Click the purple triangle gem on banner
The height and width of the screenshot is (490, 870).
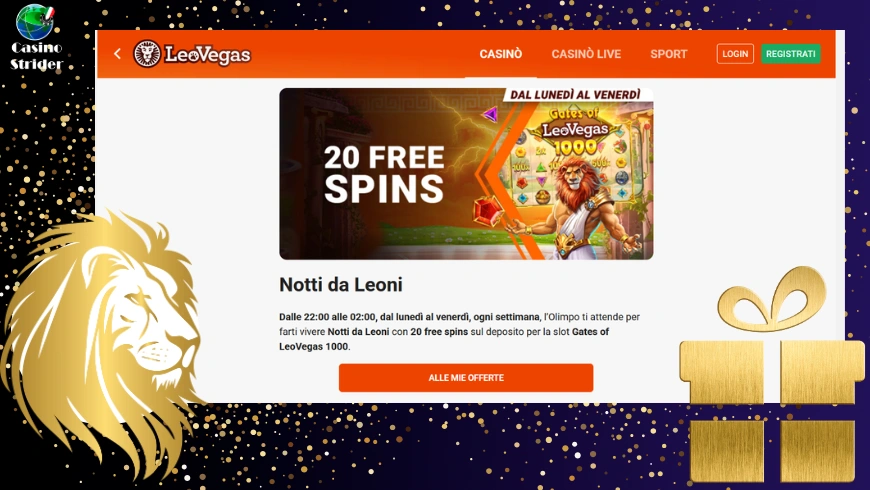[490, 115]
